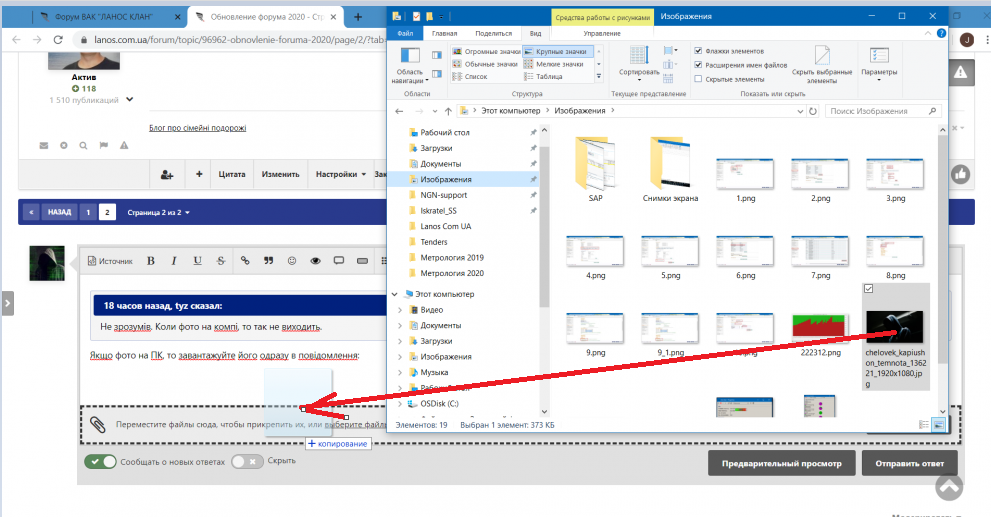Click the Bold icon in forum editor
The image size is (991, 517).
pyautogui.click(x=151, y=261)
